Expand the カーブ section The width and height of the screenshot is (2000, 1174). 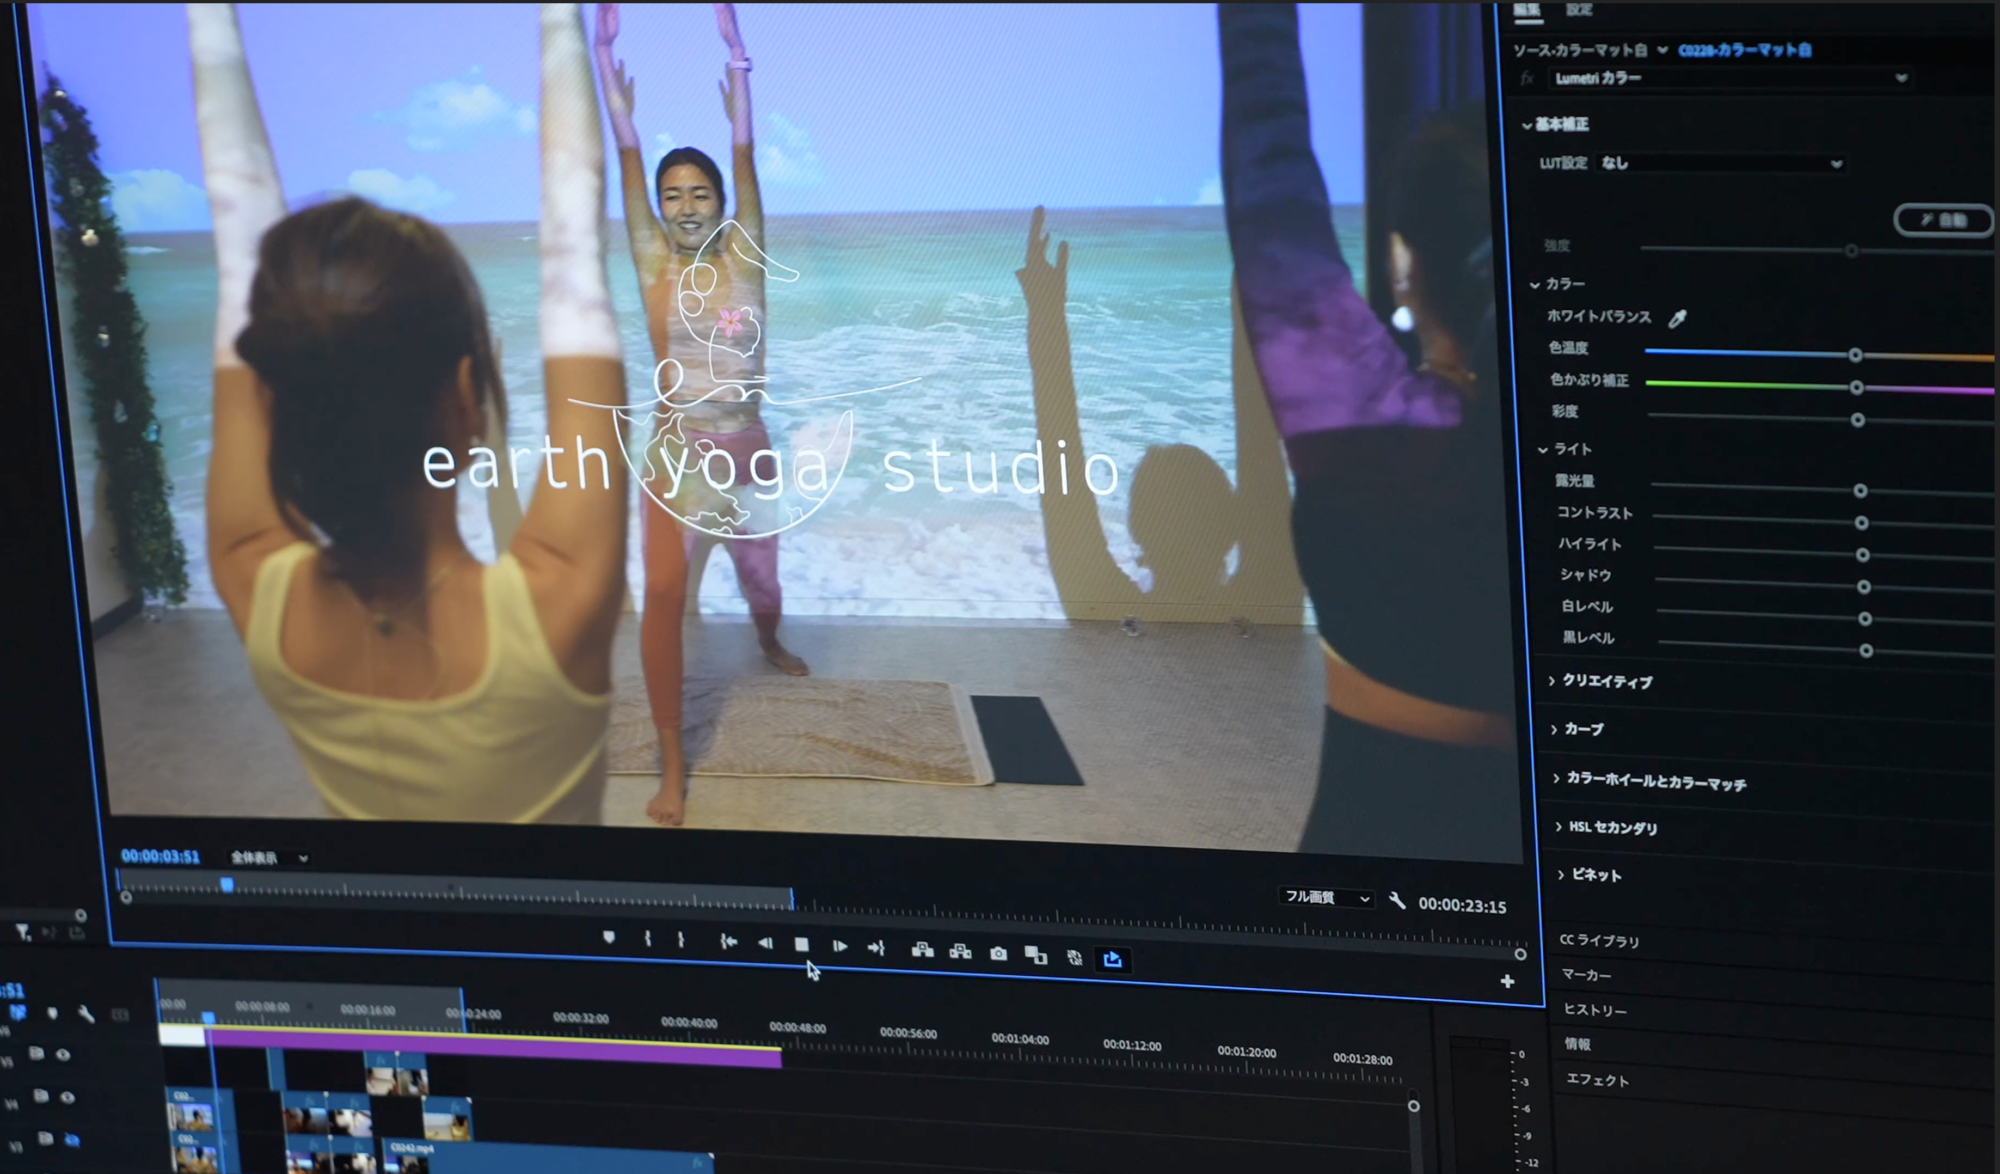[x=1554, y=729]
